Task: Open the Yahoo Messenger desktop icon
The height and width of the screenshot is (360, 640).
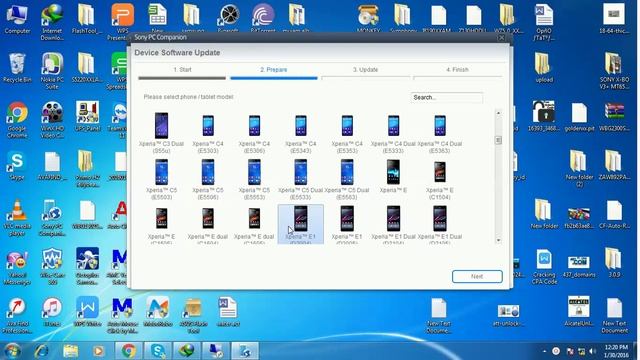Action: tap(17, 267)
